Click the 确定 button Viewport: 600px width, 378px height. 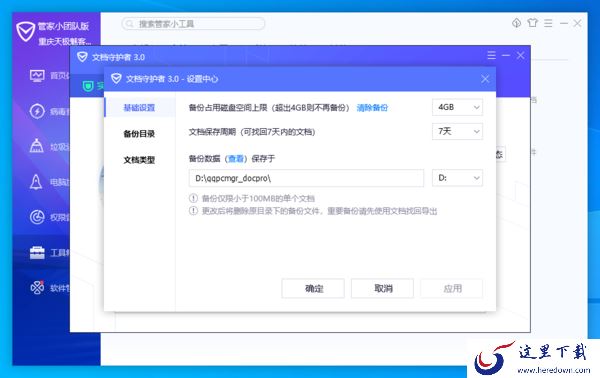pyautogui.click(x=313, y=288)
